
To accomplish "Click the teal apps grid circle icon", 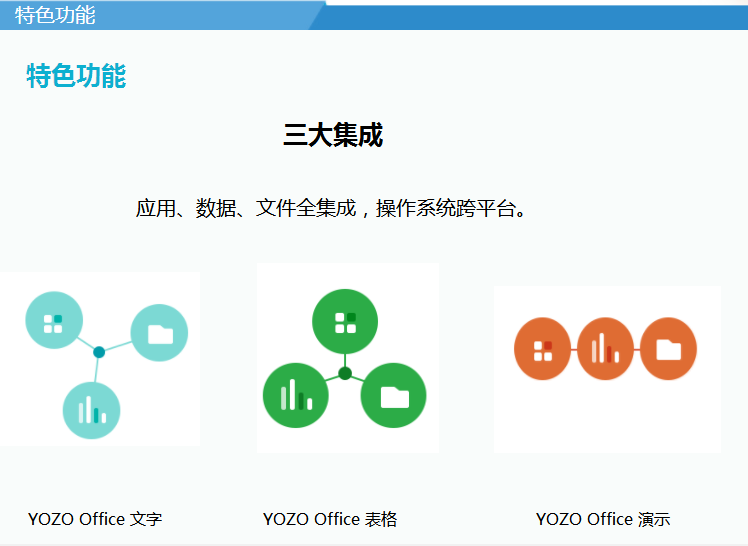I will coord(54,320).
